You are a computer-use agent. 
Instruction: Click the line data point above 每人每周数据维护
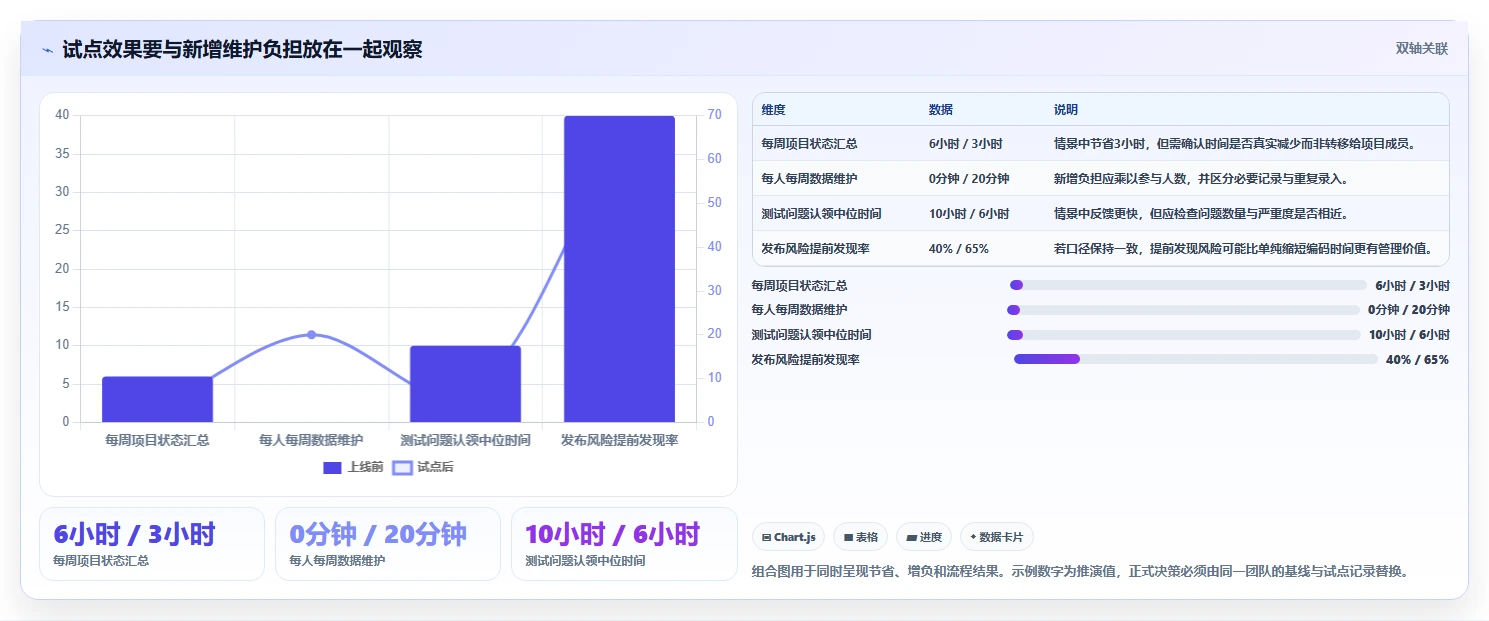click(x=311, y=334)
